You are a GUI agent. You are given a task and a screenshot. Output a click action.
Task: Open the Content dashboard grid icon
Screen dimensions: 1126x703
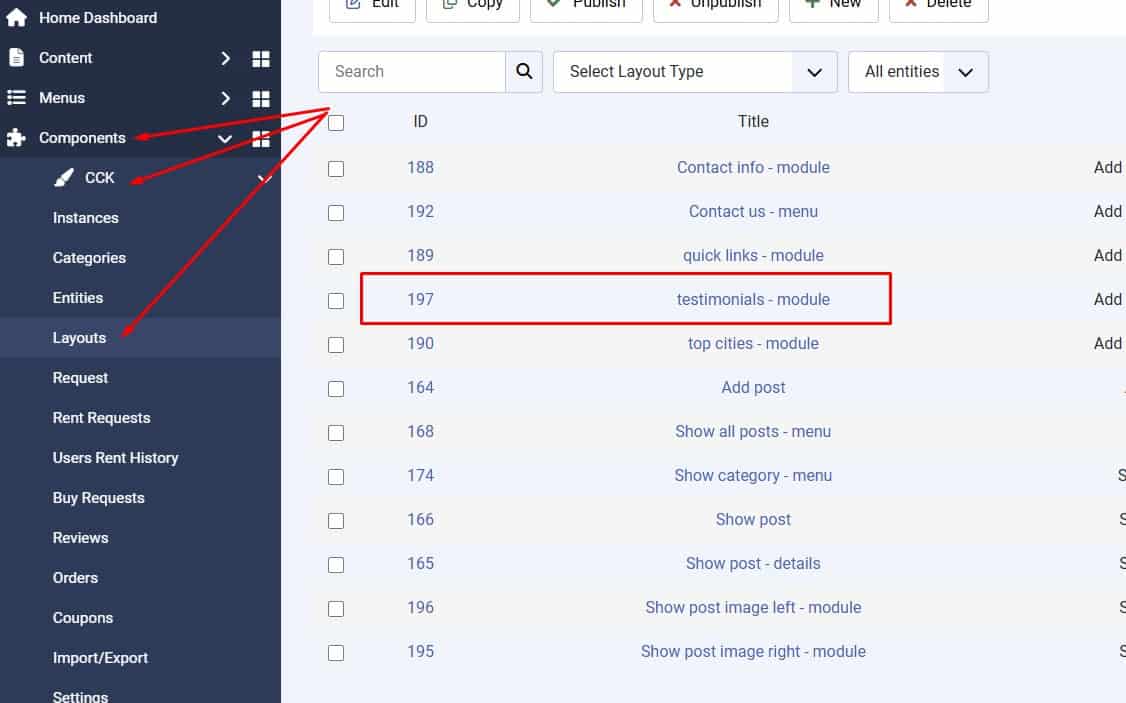point(261,59)
